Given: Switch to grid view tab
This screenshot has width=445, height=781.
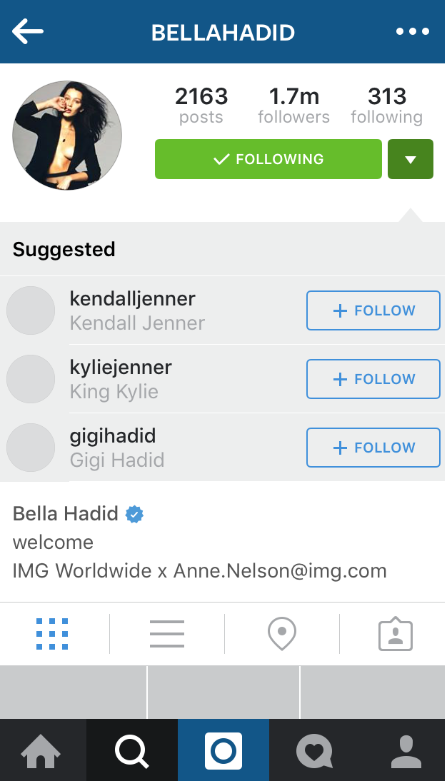Looking at the screenshot, I should point(52,634).
